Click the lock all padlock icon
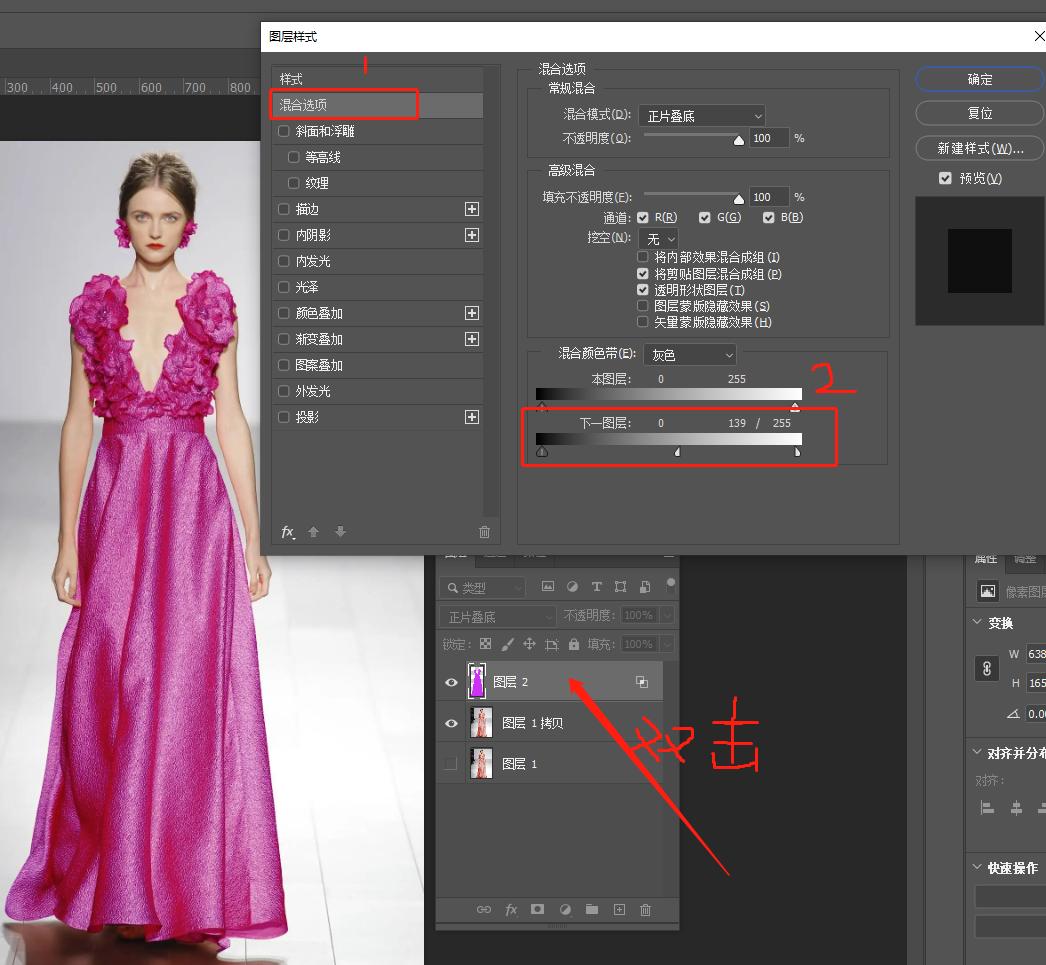The width and height of the screenshot is (1046, 965). (x=574, y=644)
